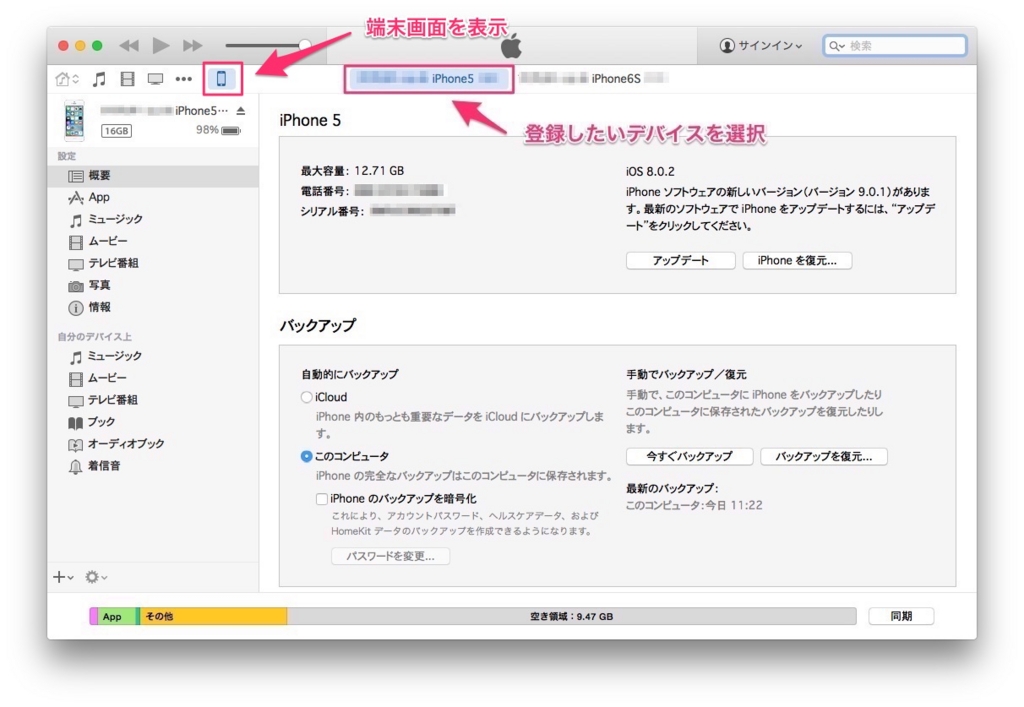Screen dimensions: 1024x707
Task: Click the App segment in storage bar
Action: pos(116,616)
